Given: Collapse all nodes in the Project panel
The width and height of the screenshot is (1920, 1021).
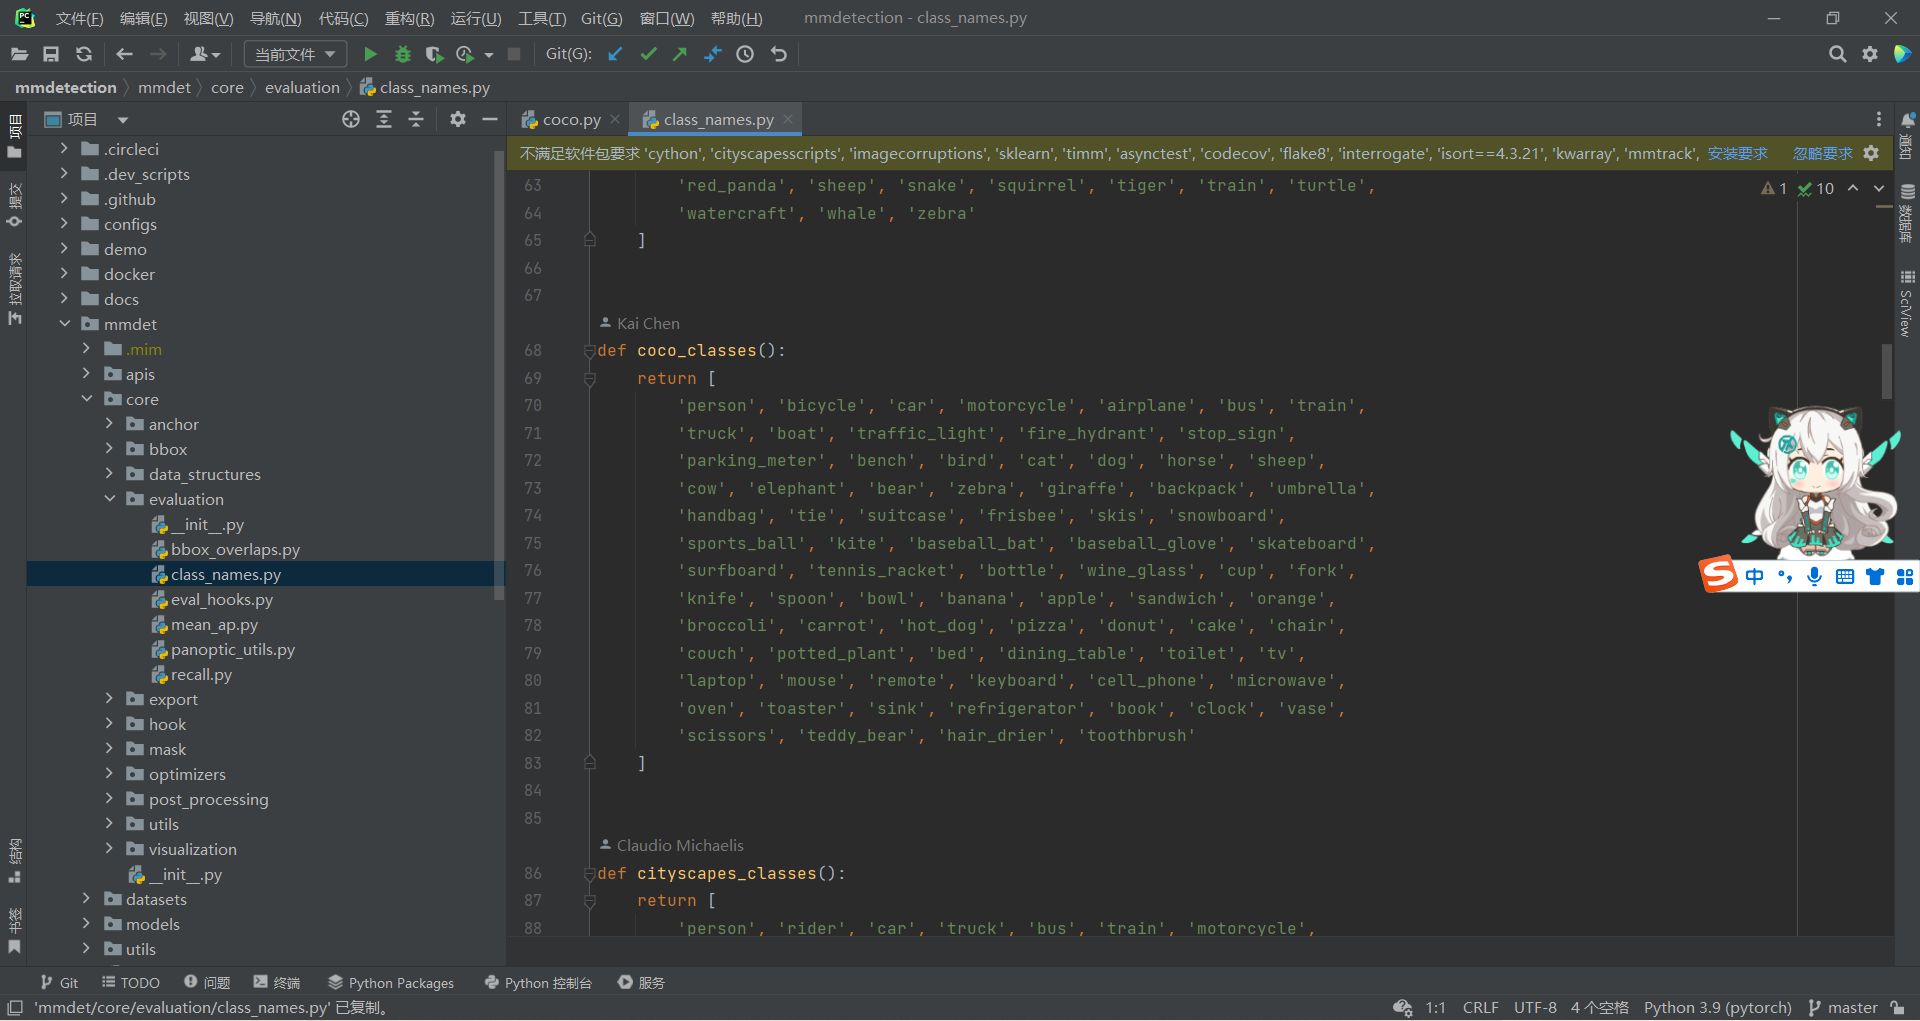Looking at the screenshot, I should pyautogui.click(x=416, y=119).
